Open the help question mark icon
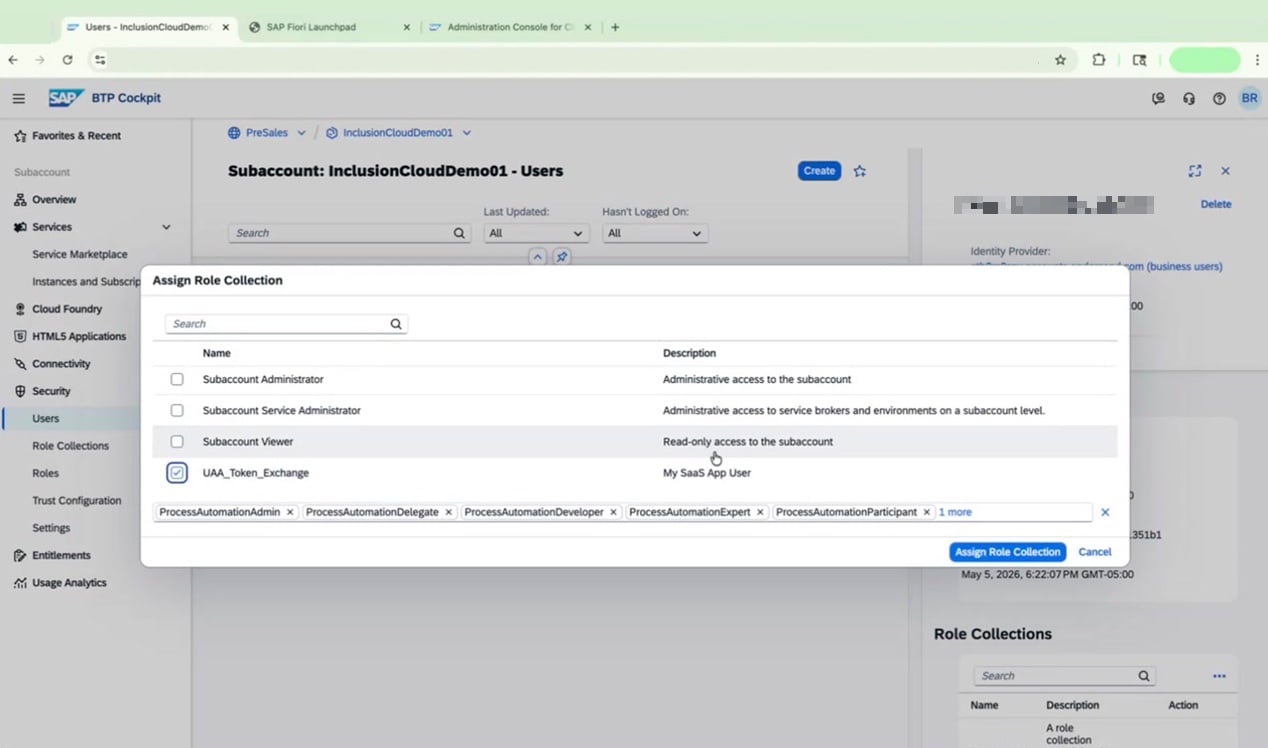The height and width of the screenshot is (748, 1268). (1219, 98)
